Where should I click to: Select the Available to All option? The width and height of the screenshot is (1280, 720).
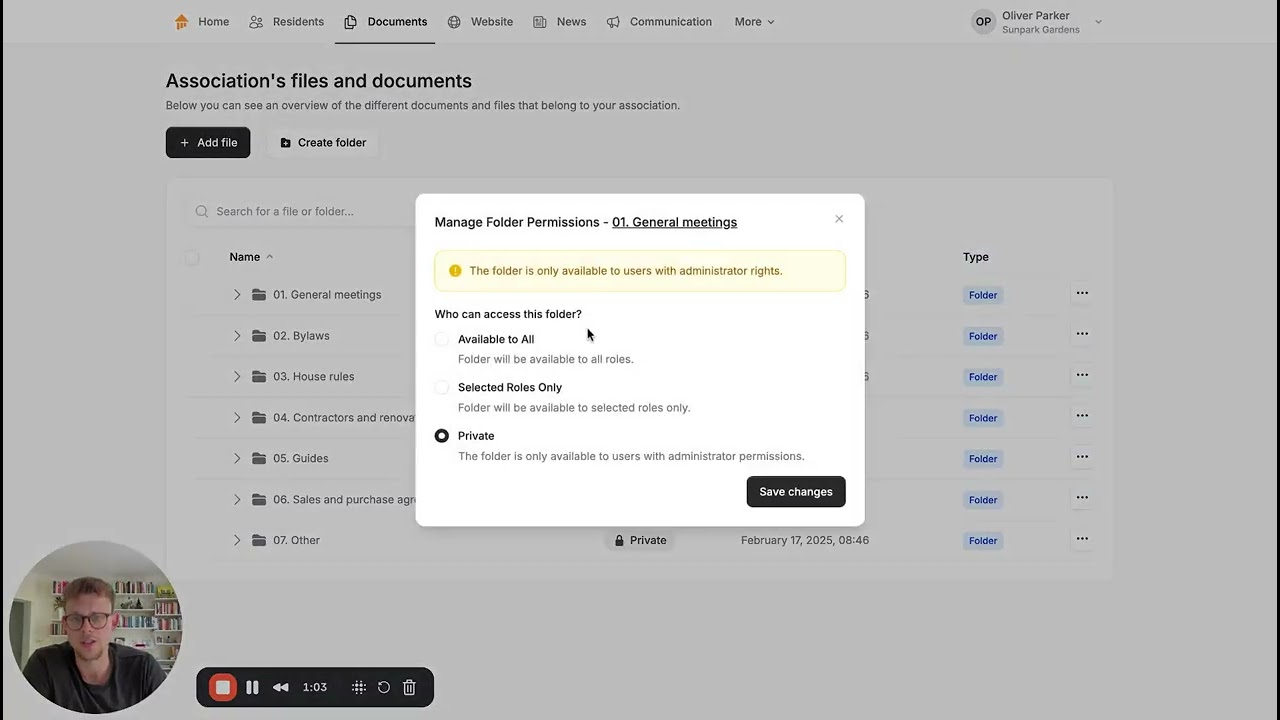pyautogui.click(x=442, y=339)
